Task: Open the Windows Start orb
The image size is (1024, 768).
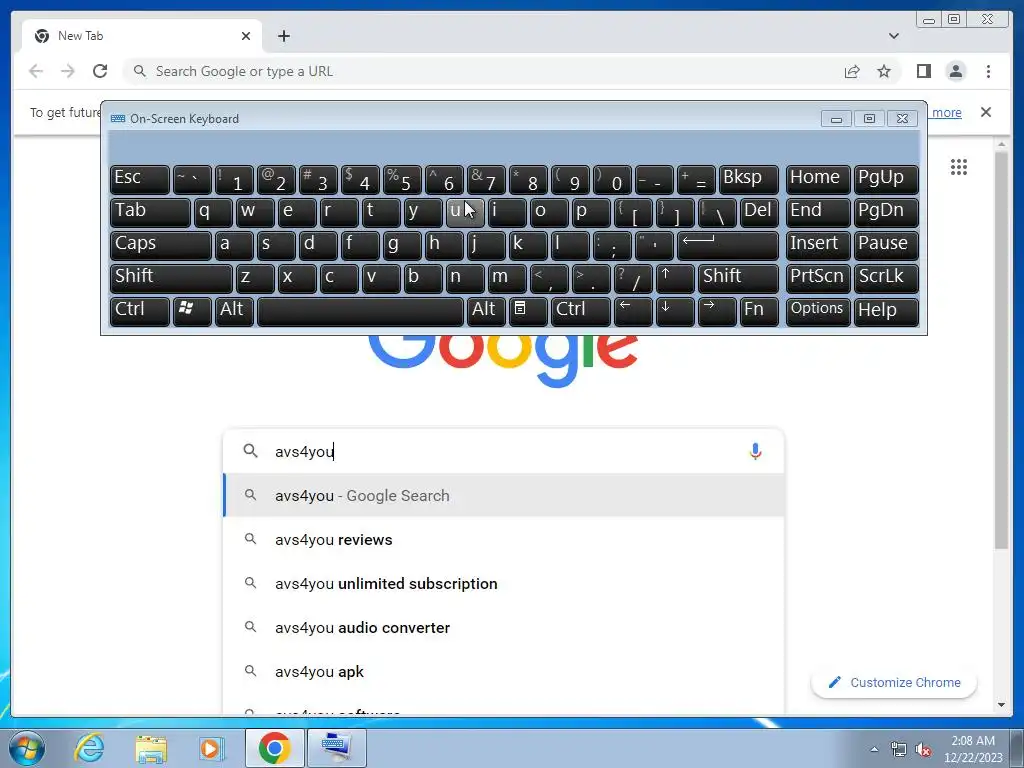Action: (x=27, y=748)
